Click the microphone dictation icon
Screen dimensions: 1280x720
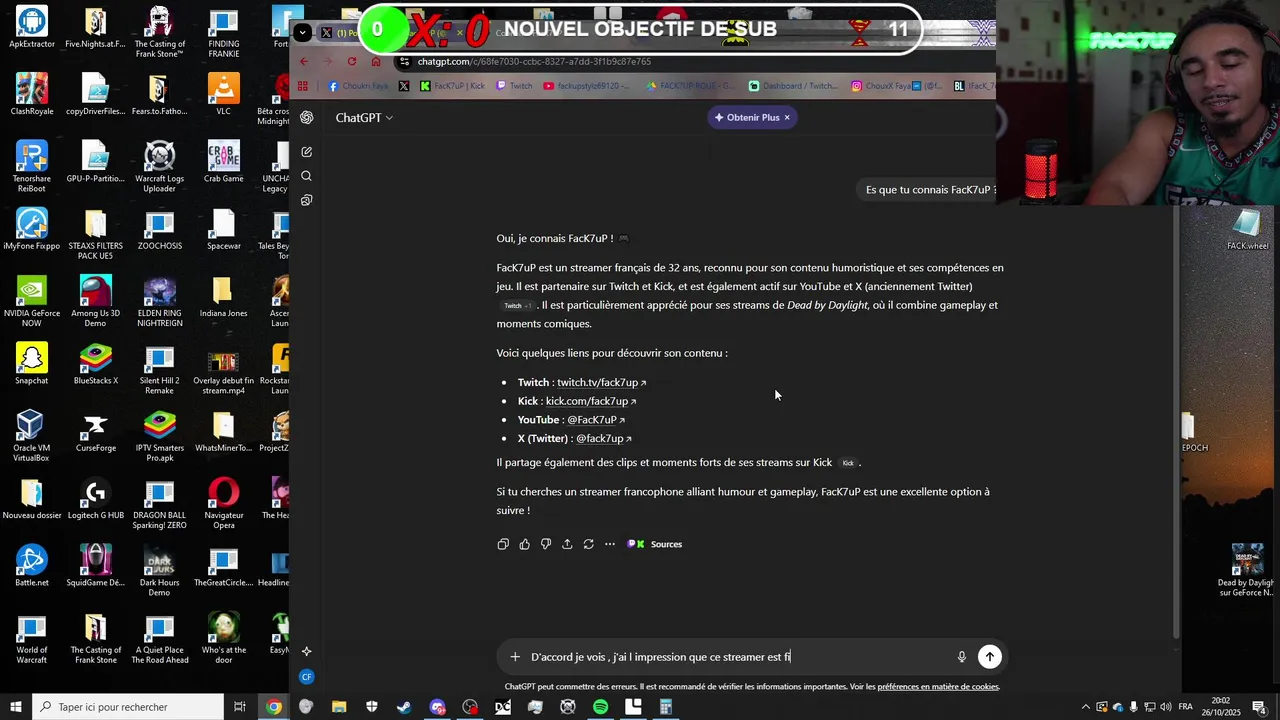[962, 657]
